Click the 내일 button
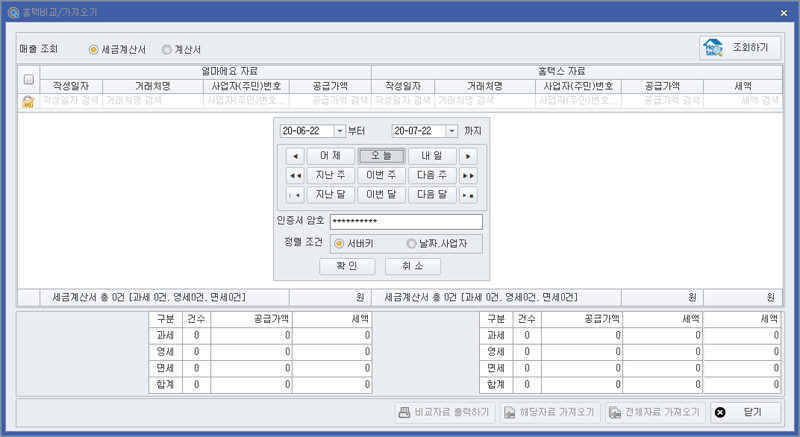800x437 pixels. 432,156
